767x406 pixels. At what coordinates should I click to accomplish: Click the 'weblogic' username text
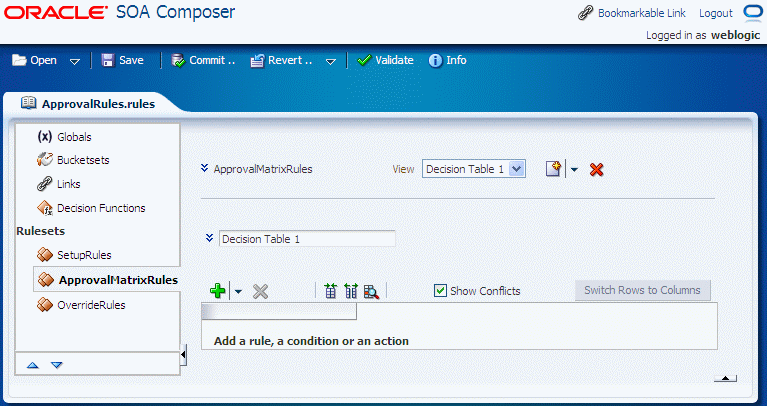(x=735, y=35)
